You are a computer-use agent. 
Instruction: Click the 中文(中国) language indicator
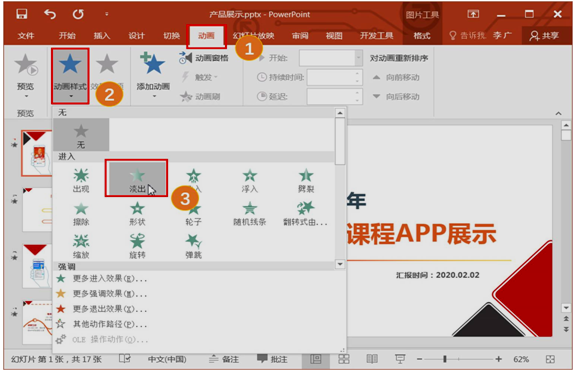[167, 359]
